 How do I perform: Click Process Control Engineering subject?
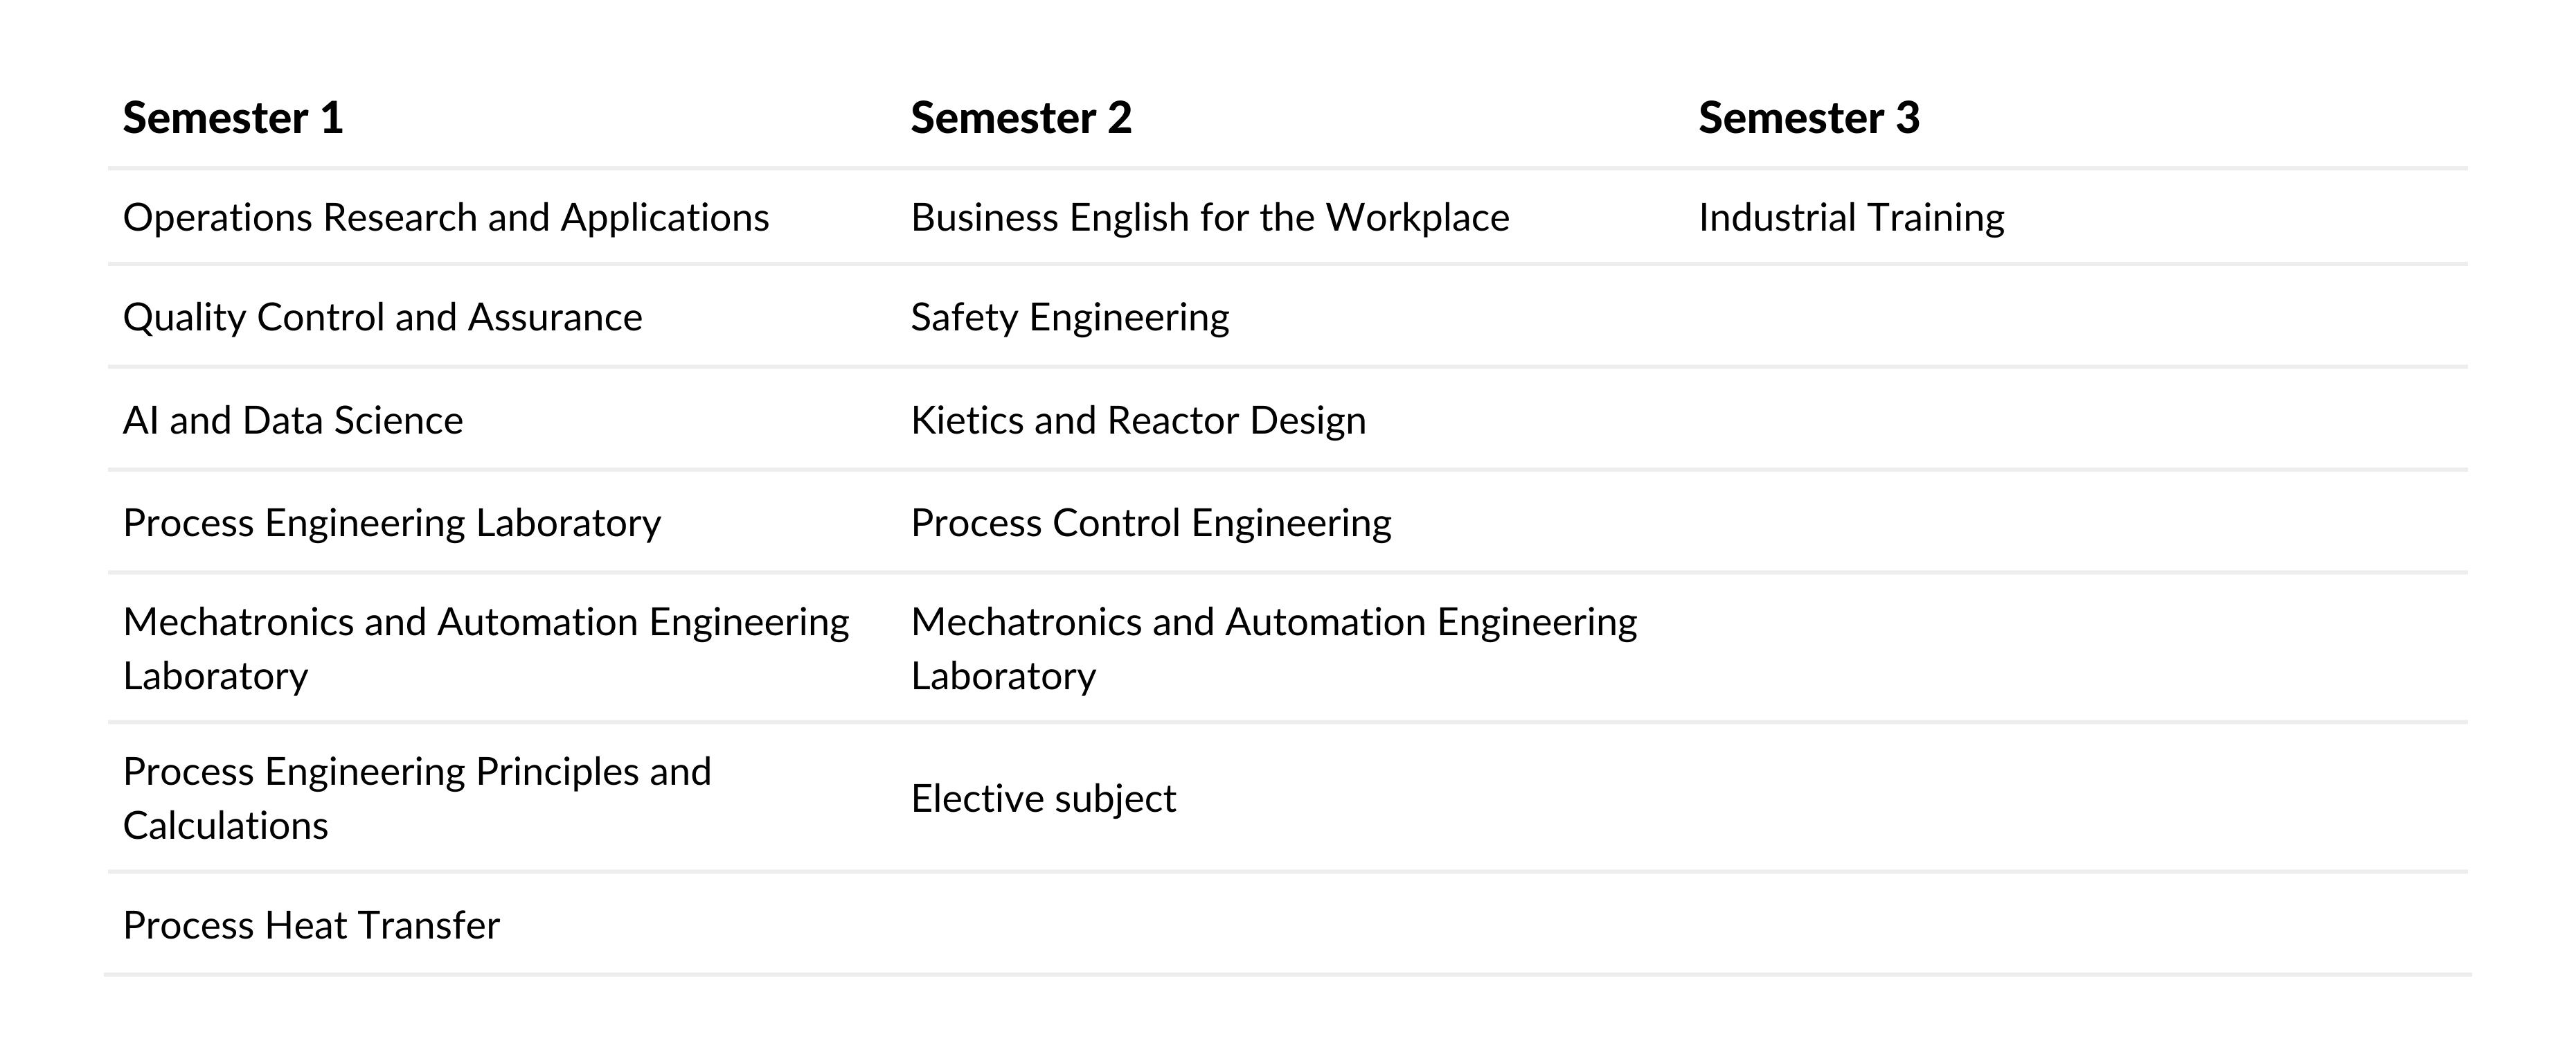(1151, 523)
